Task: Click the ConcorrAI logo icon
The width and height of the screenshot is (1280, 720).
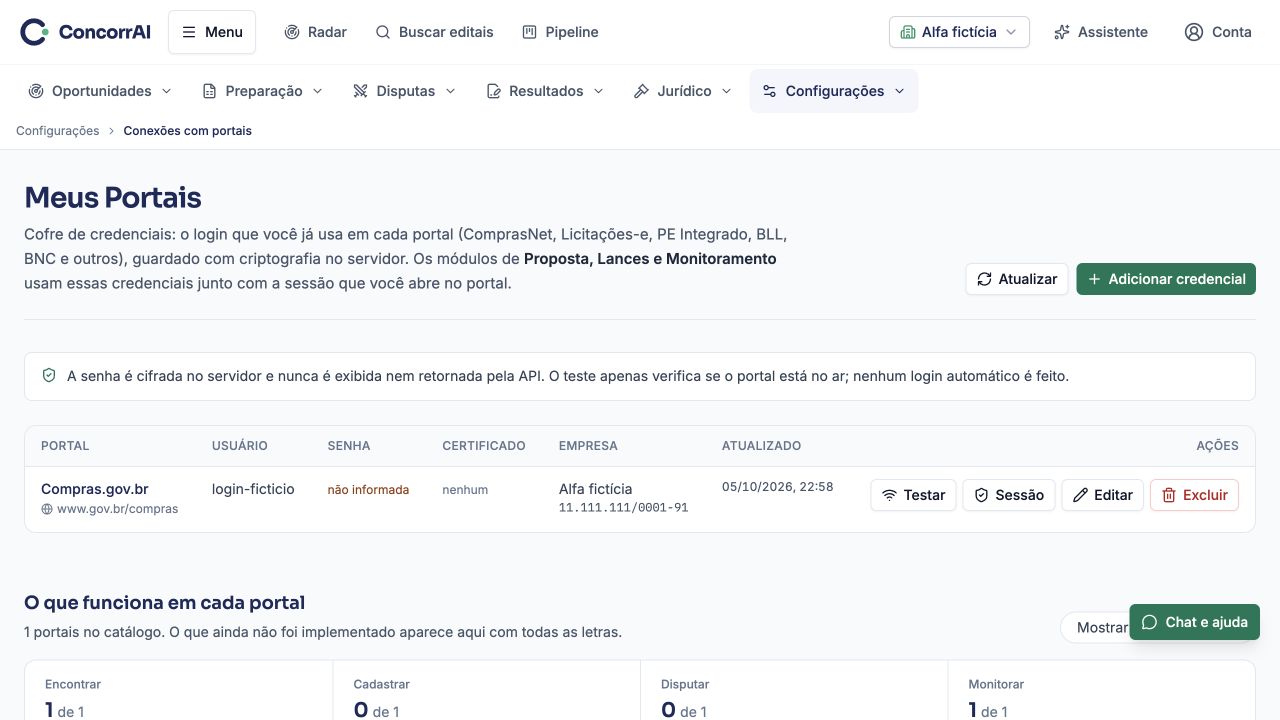Action: click(x=34, y=32)
